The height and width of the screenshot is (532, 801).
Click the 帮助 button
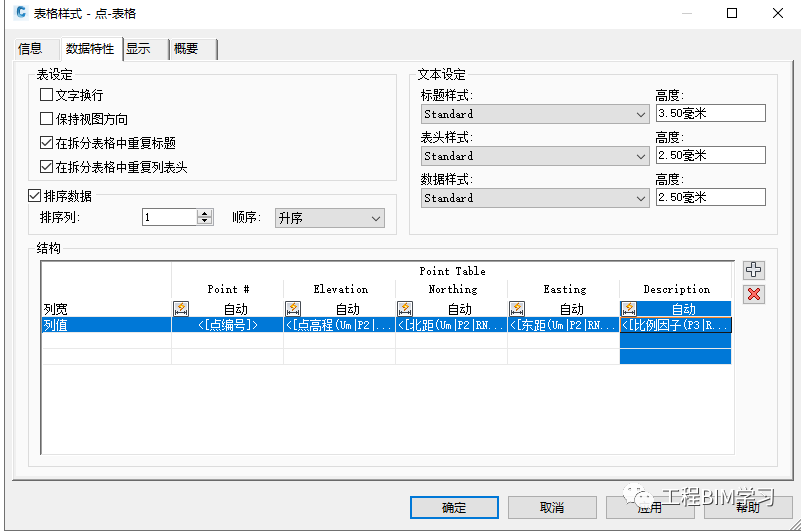pyautogui.click(x=748, y=507)
